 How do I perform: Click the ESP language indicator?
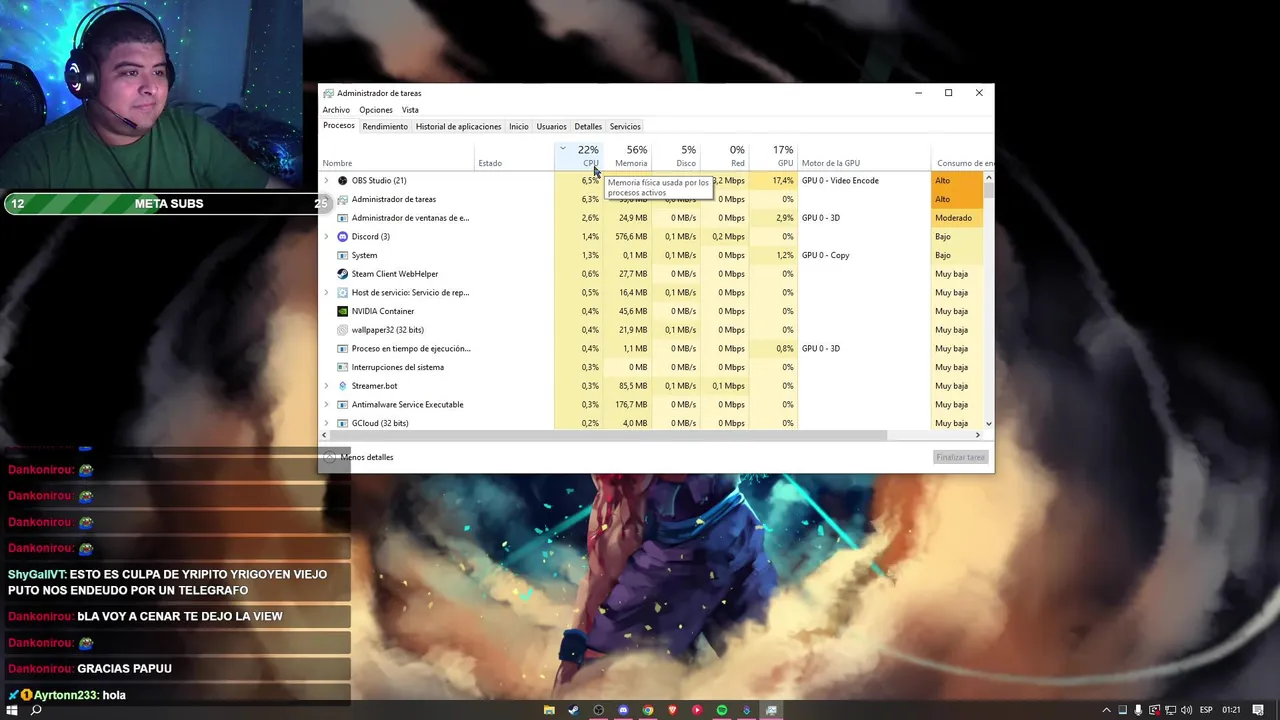click(x=1206, y=710)
